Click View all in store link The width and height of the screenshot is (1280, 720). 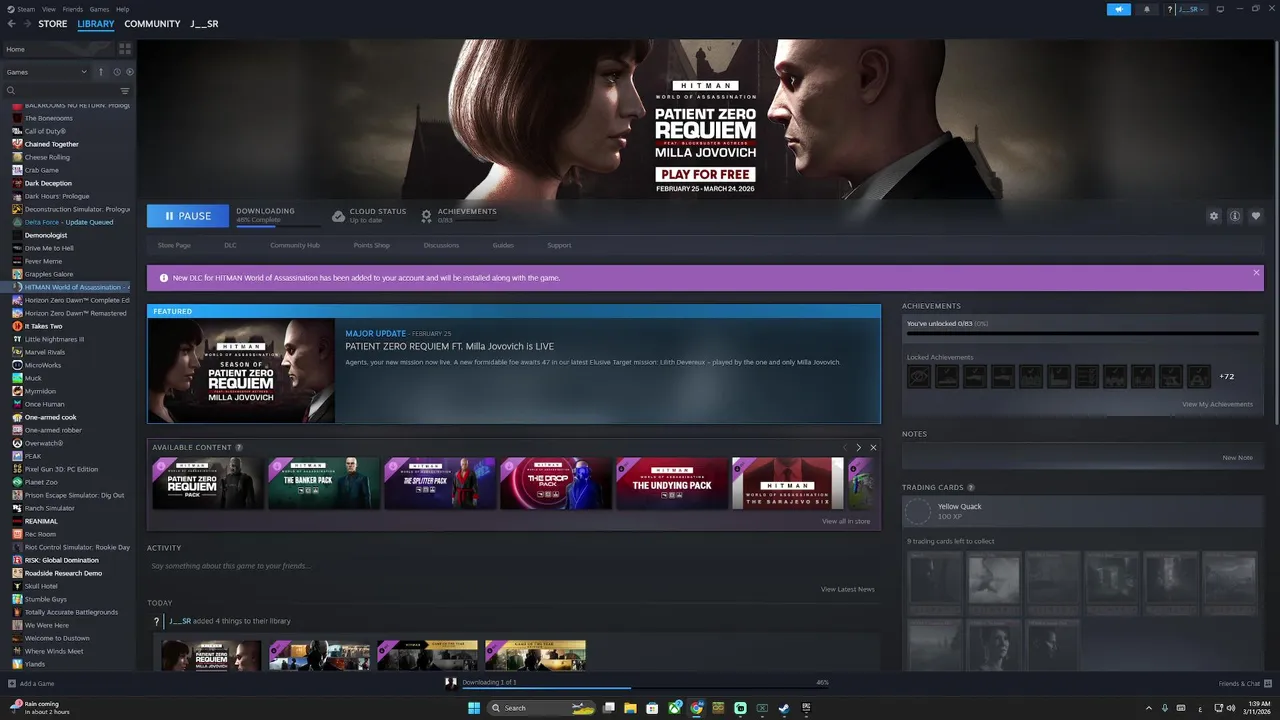click(x=846, y=521)
